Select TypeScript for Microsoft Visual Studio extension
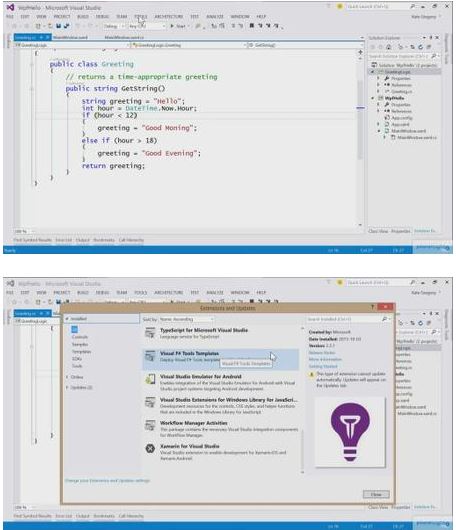456x530 pixels. (221, 333)
